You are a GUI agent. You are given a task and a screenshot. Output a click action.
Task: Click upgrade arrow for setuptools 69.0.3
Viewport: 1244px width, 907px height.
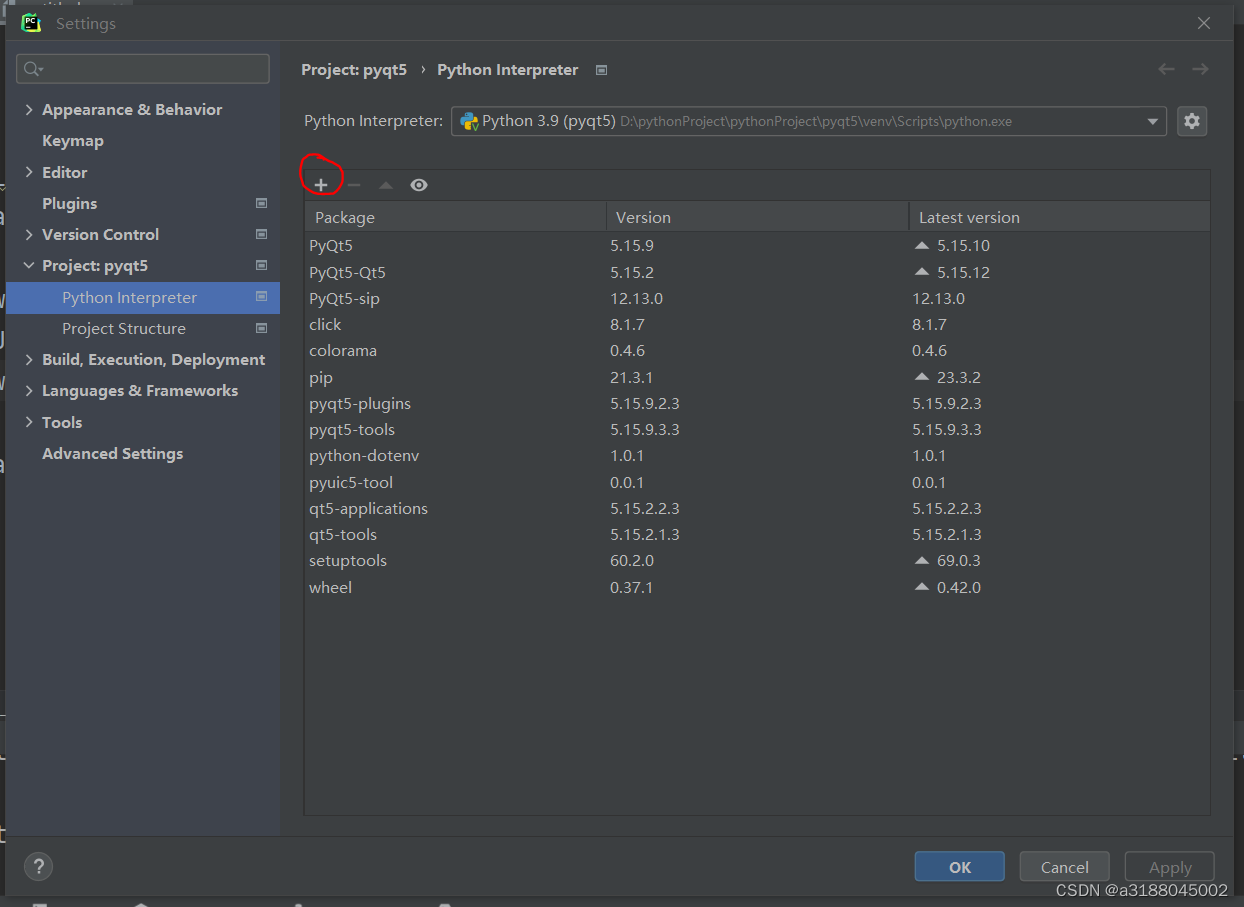922,560
